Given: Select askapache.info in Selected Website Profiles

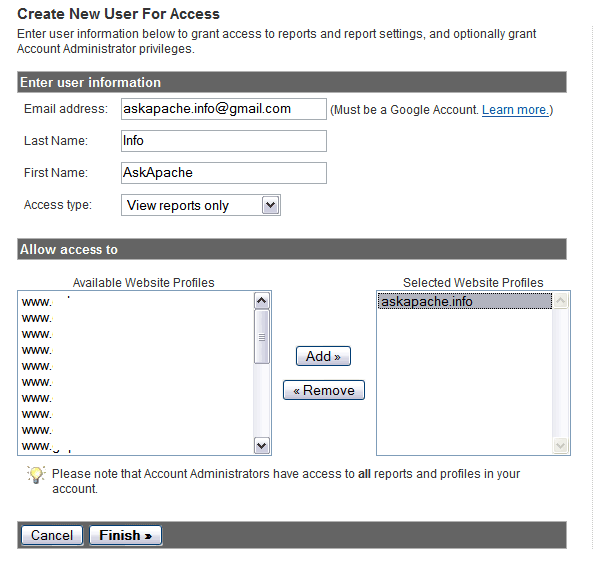Looking at the screenshot, I should point(465,302).
